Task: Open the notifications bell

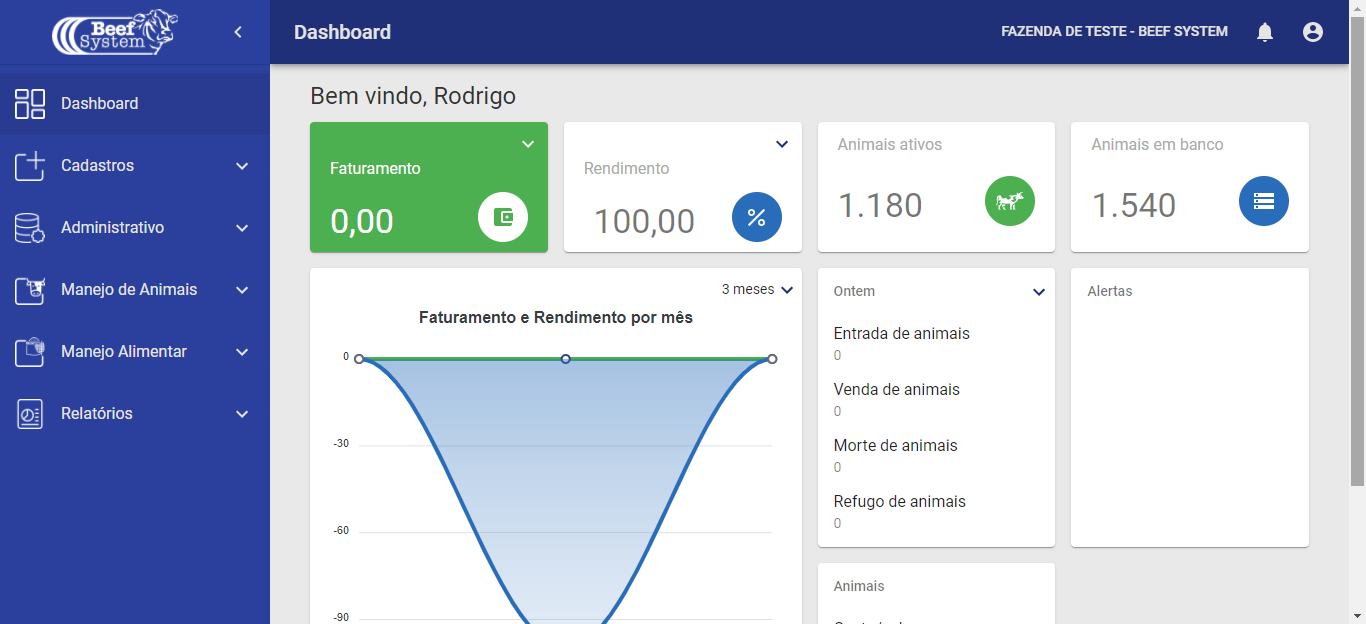Action: [x=1265, y=32]
